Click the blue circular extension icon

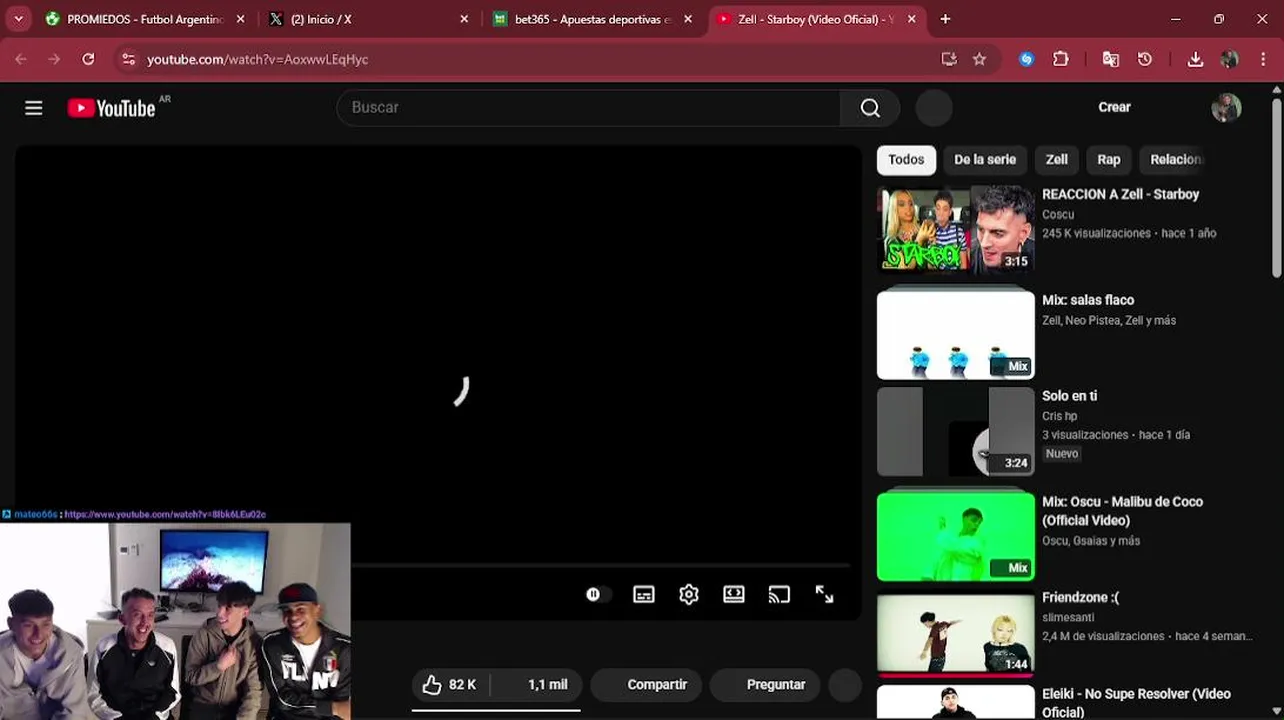pos(1026,60)
